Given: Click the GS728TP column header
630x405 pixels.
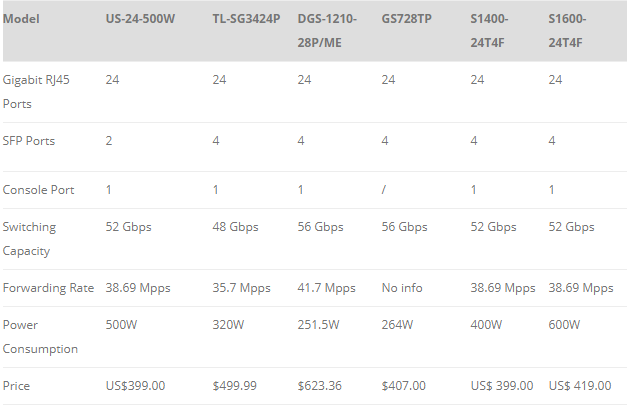Looking at the screenshot, I should pos(407,19).
